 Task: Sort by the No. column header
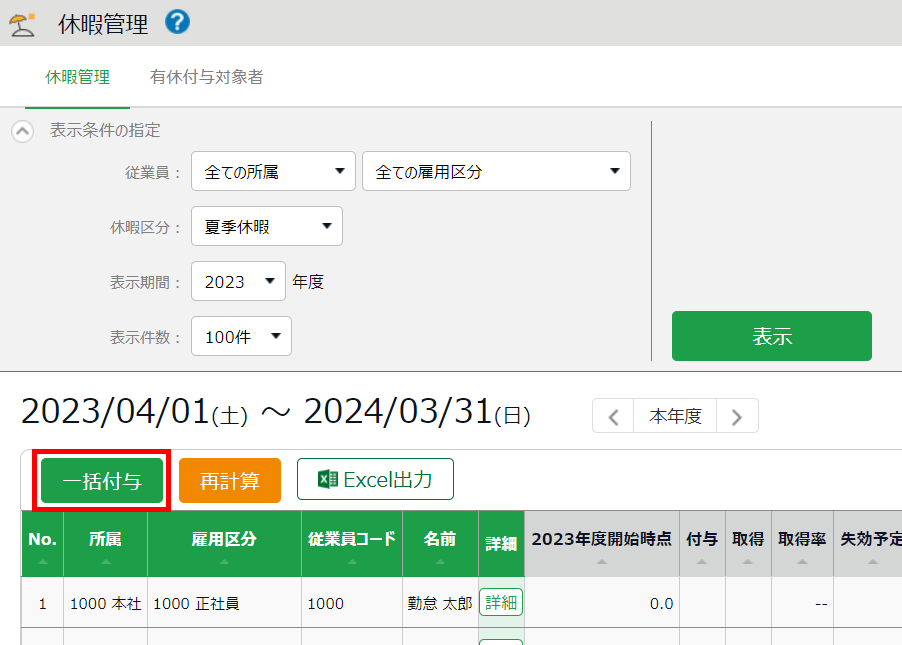[43, 544]
